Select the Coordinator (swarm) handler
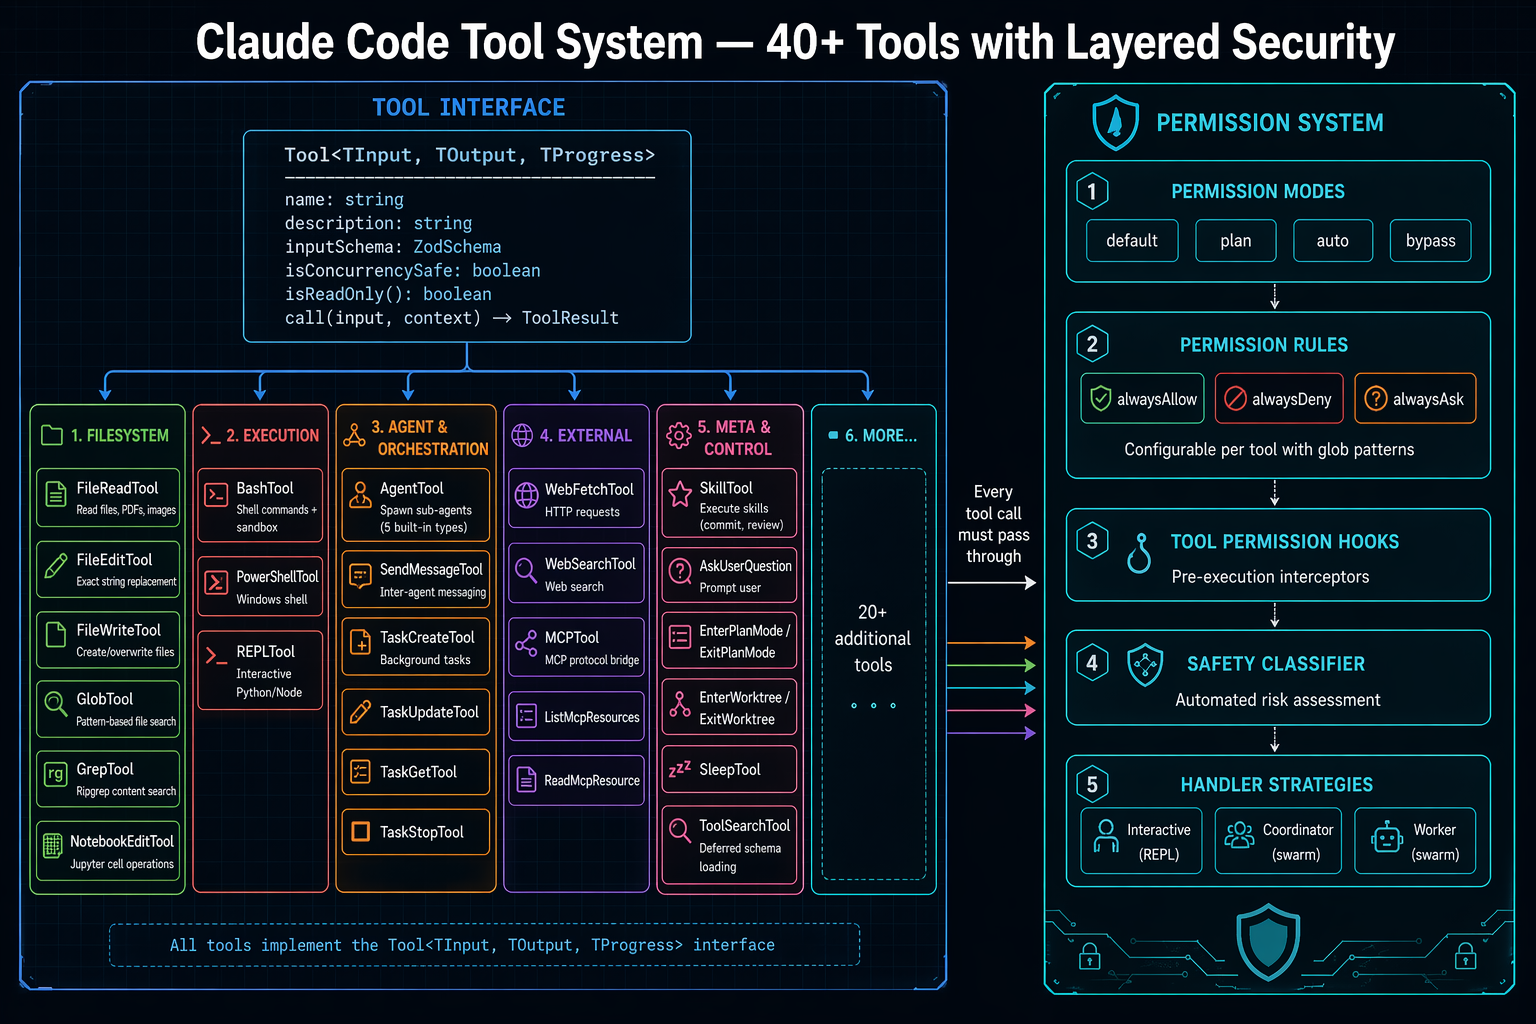 coord(1279,841)
